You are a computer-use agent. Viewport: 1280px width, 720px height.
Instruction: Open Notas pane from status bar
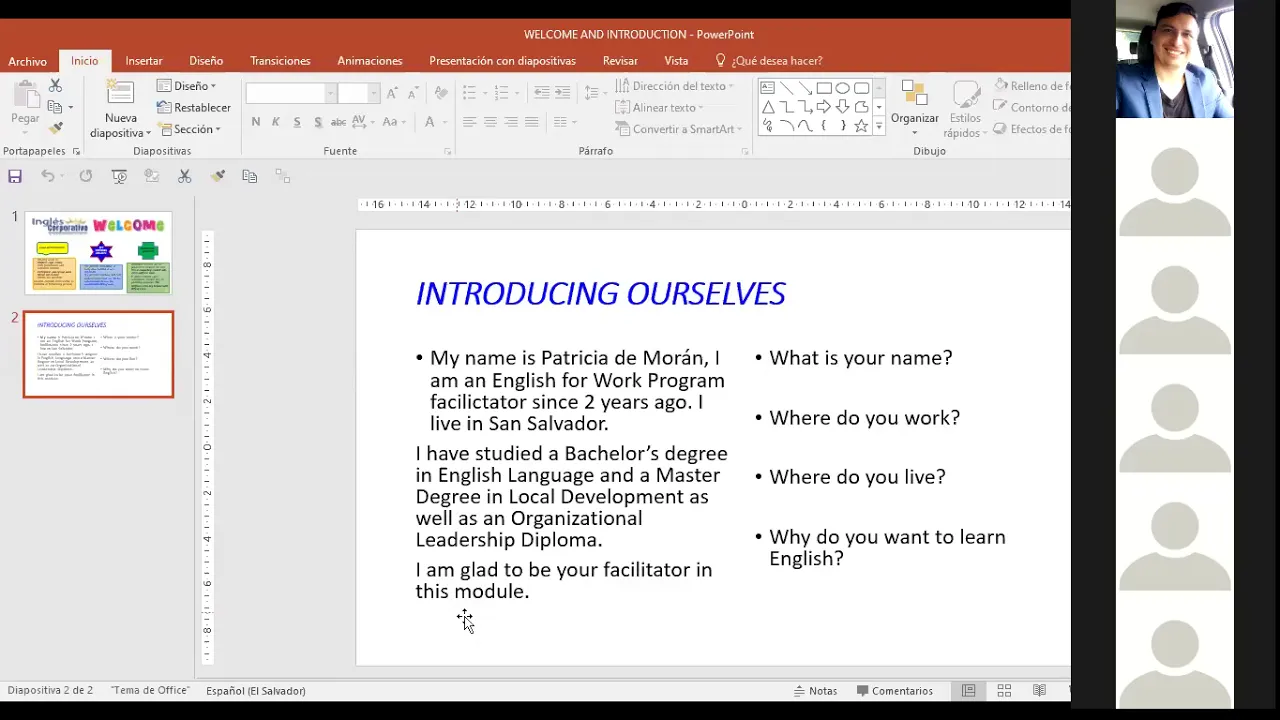pyautogui.click(x=816, y=691)
